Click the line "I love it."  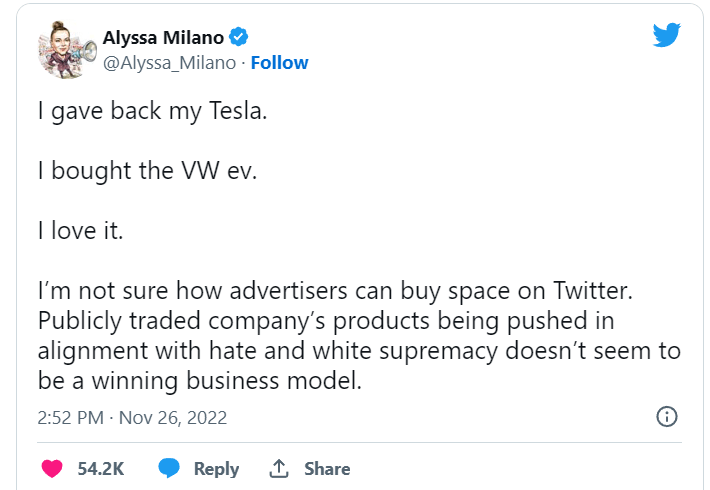(x=83, y=229)
